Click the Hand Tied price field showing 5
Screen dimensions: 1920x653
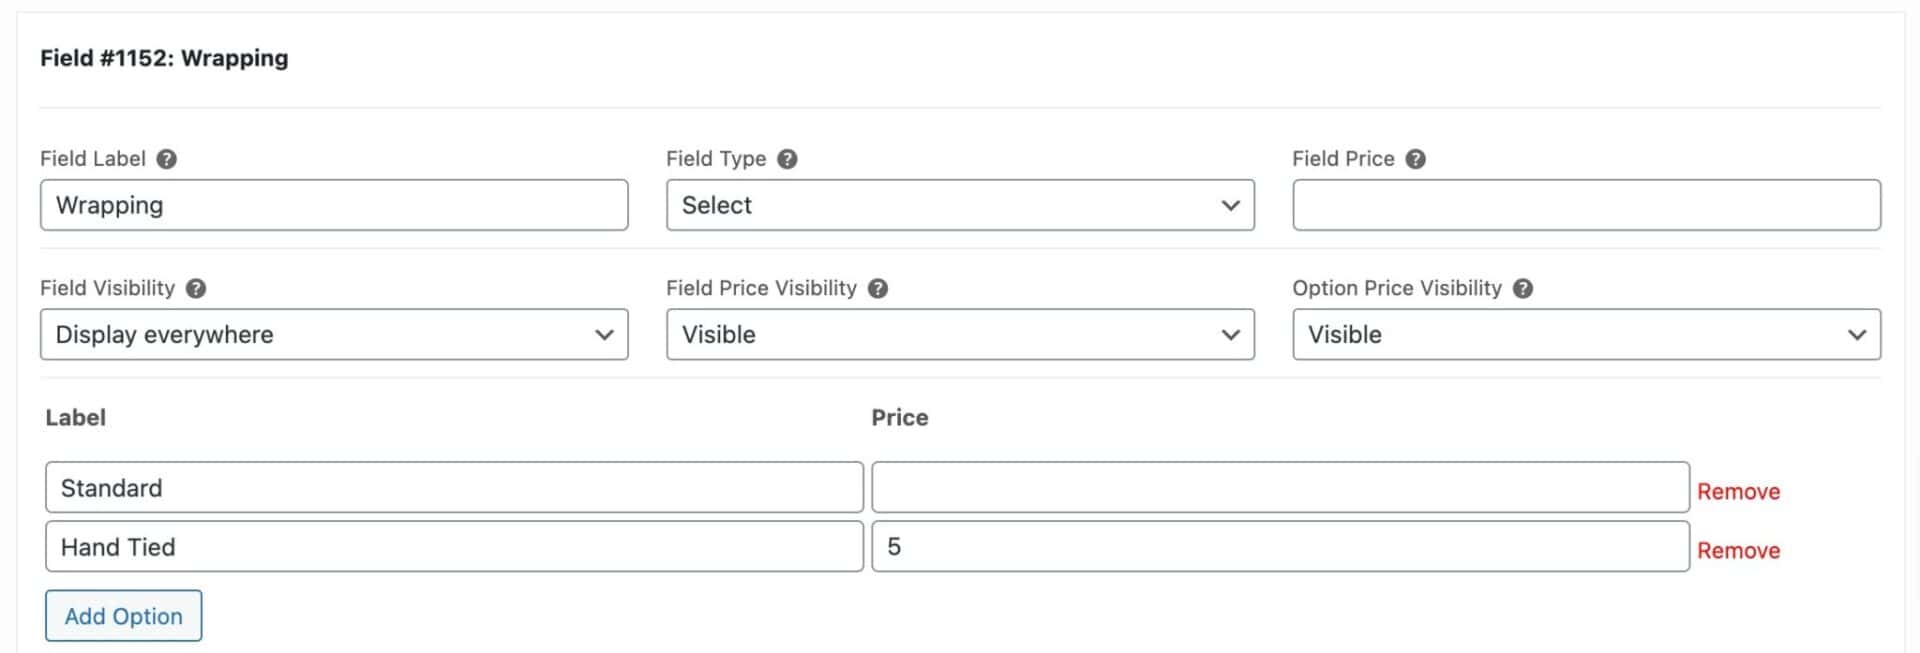[1280, 546]
